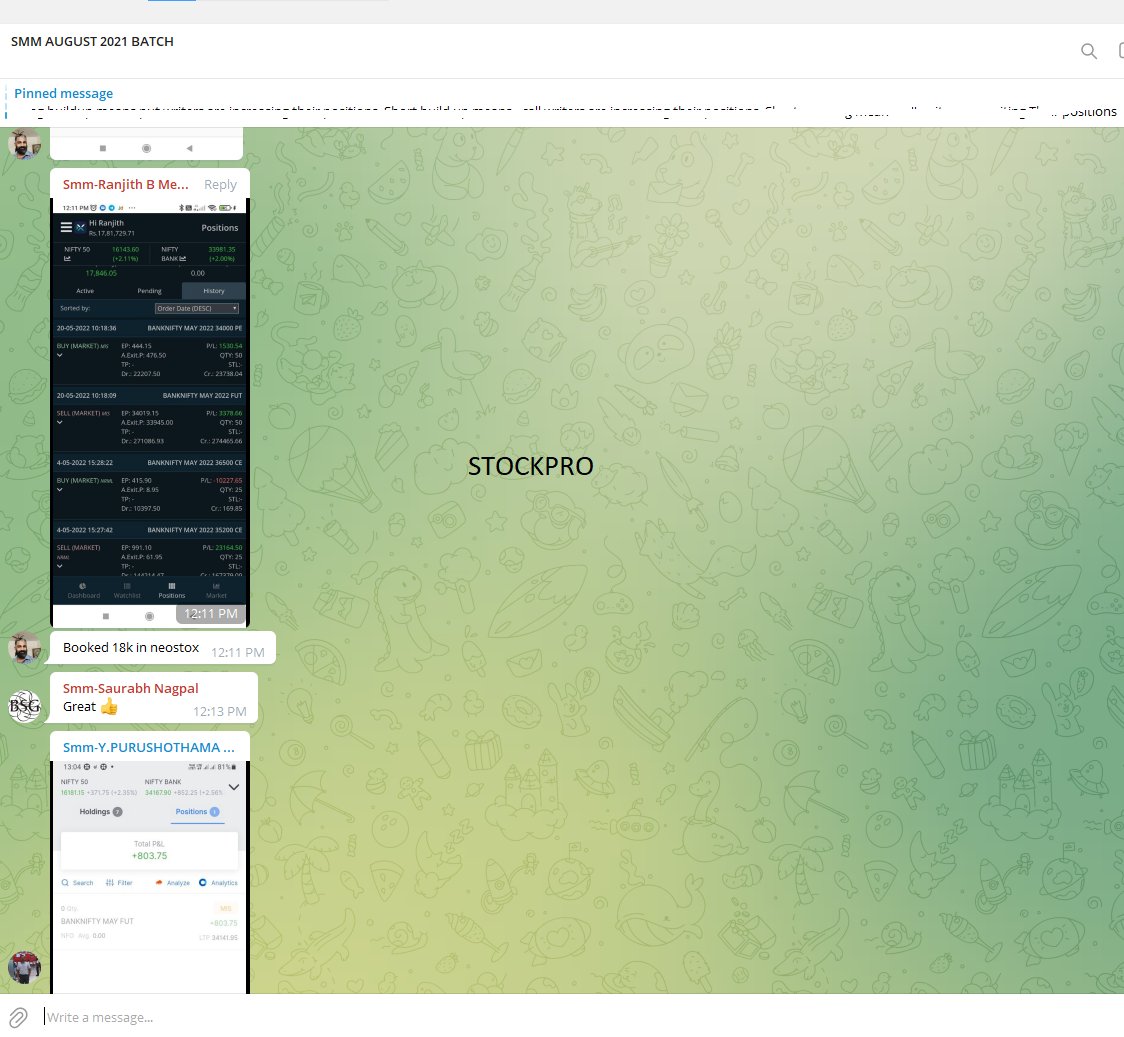The image size is (1124, 1037).
Task: Click the 'Booked 18k in neostox' message
Action: tap(163, 648)
